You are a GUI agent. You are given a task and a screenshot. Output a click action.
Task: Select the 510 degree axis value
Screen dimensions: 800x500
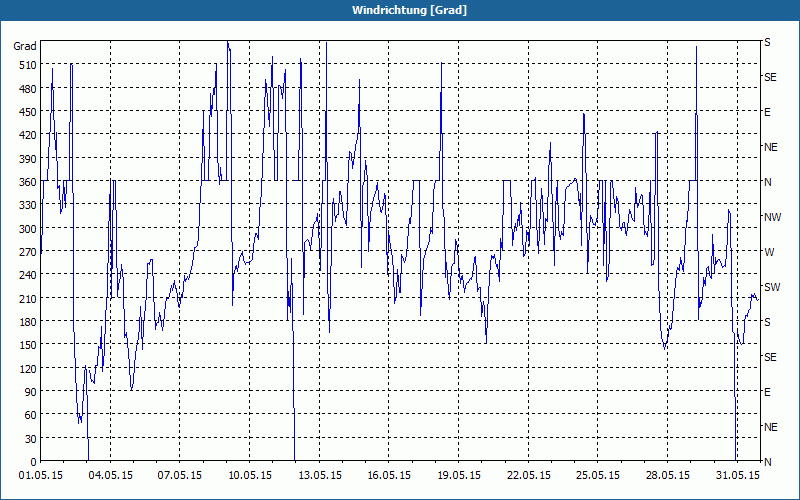click(28, 65)
